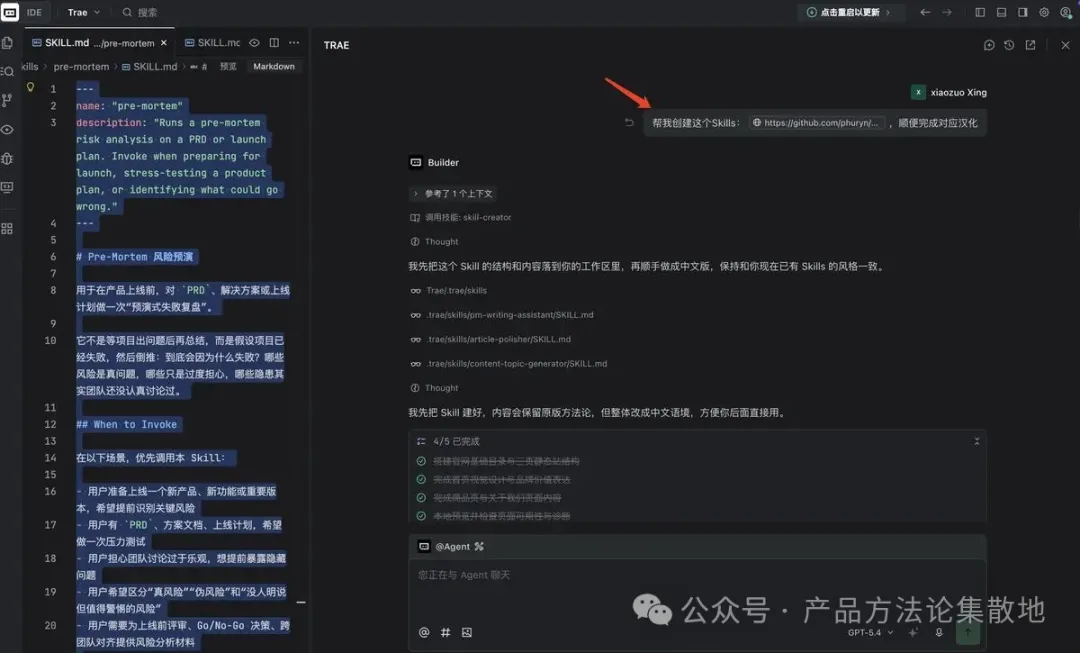Insert @ mention in chat input

[424, 632]
